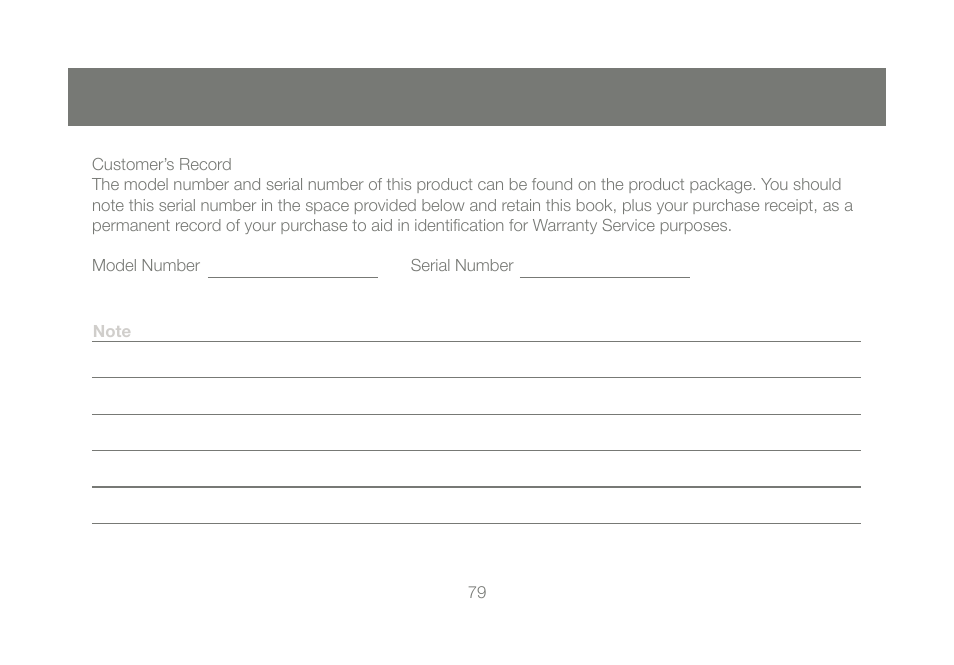954x665 pixels.
Task: Click the first Note line
Action: (476, 341)
